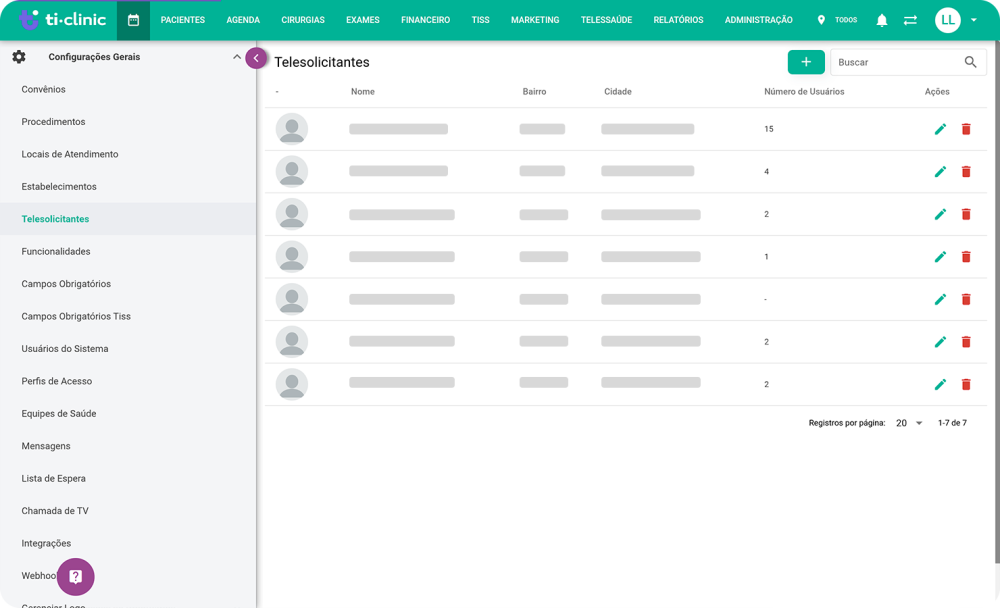Edit the row with 1 user
1000x608 pixels.
click(x=940, y=256)
